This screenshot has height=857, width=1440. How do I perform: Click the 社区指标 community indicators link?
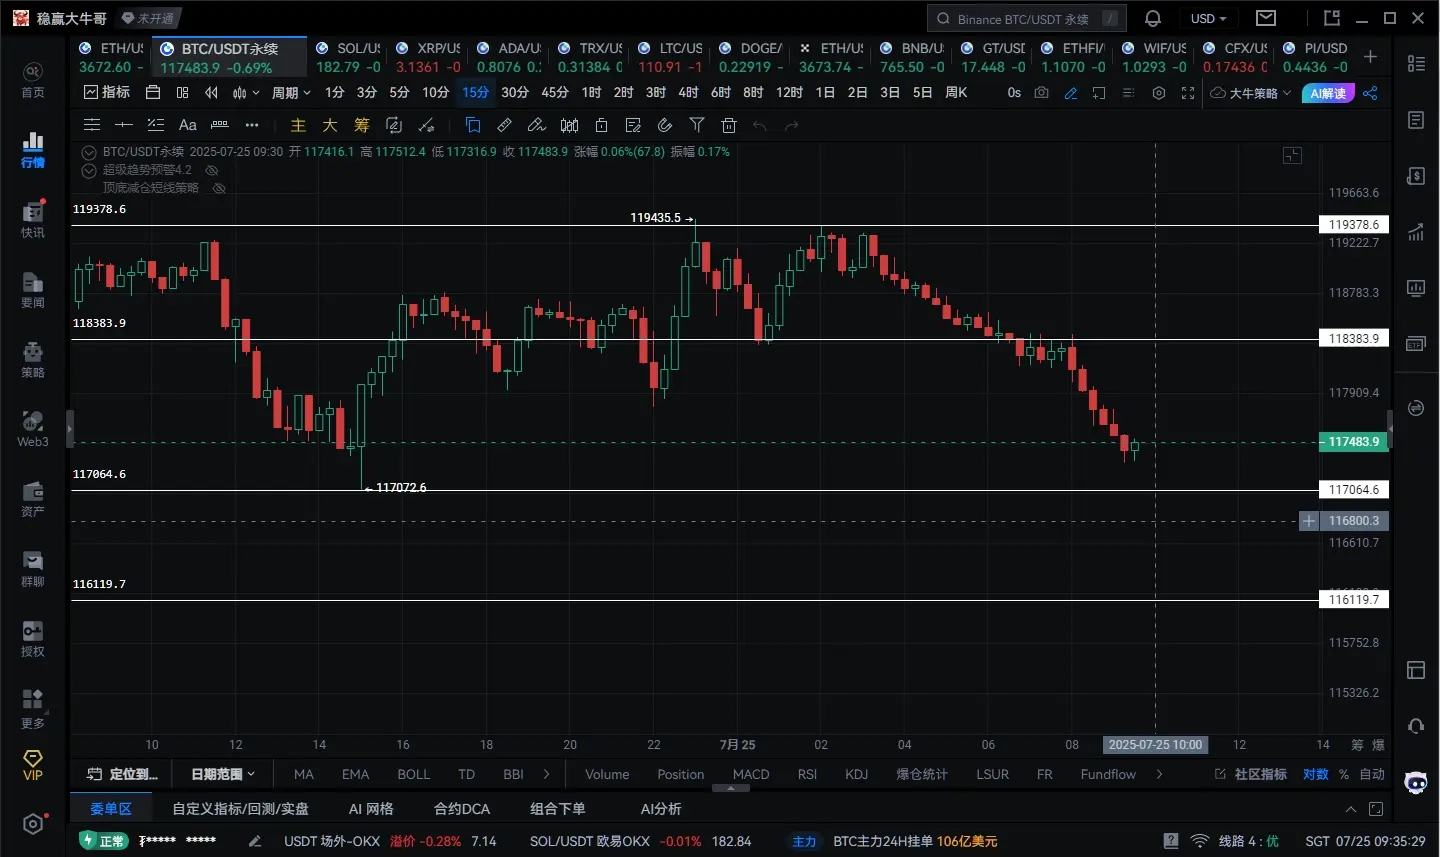pyautogui.click(x=1251, y=774)
